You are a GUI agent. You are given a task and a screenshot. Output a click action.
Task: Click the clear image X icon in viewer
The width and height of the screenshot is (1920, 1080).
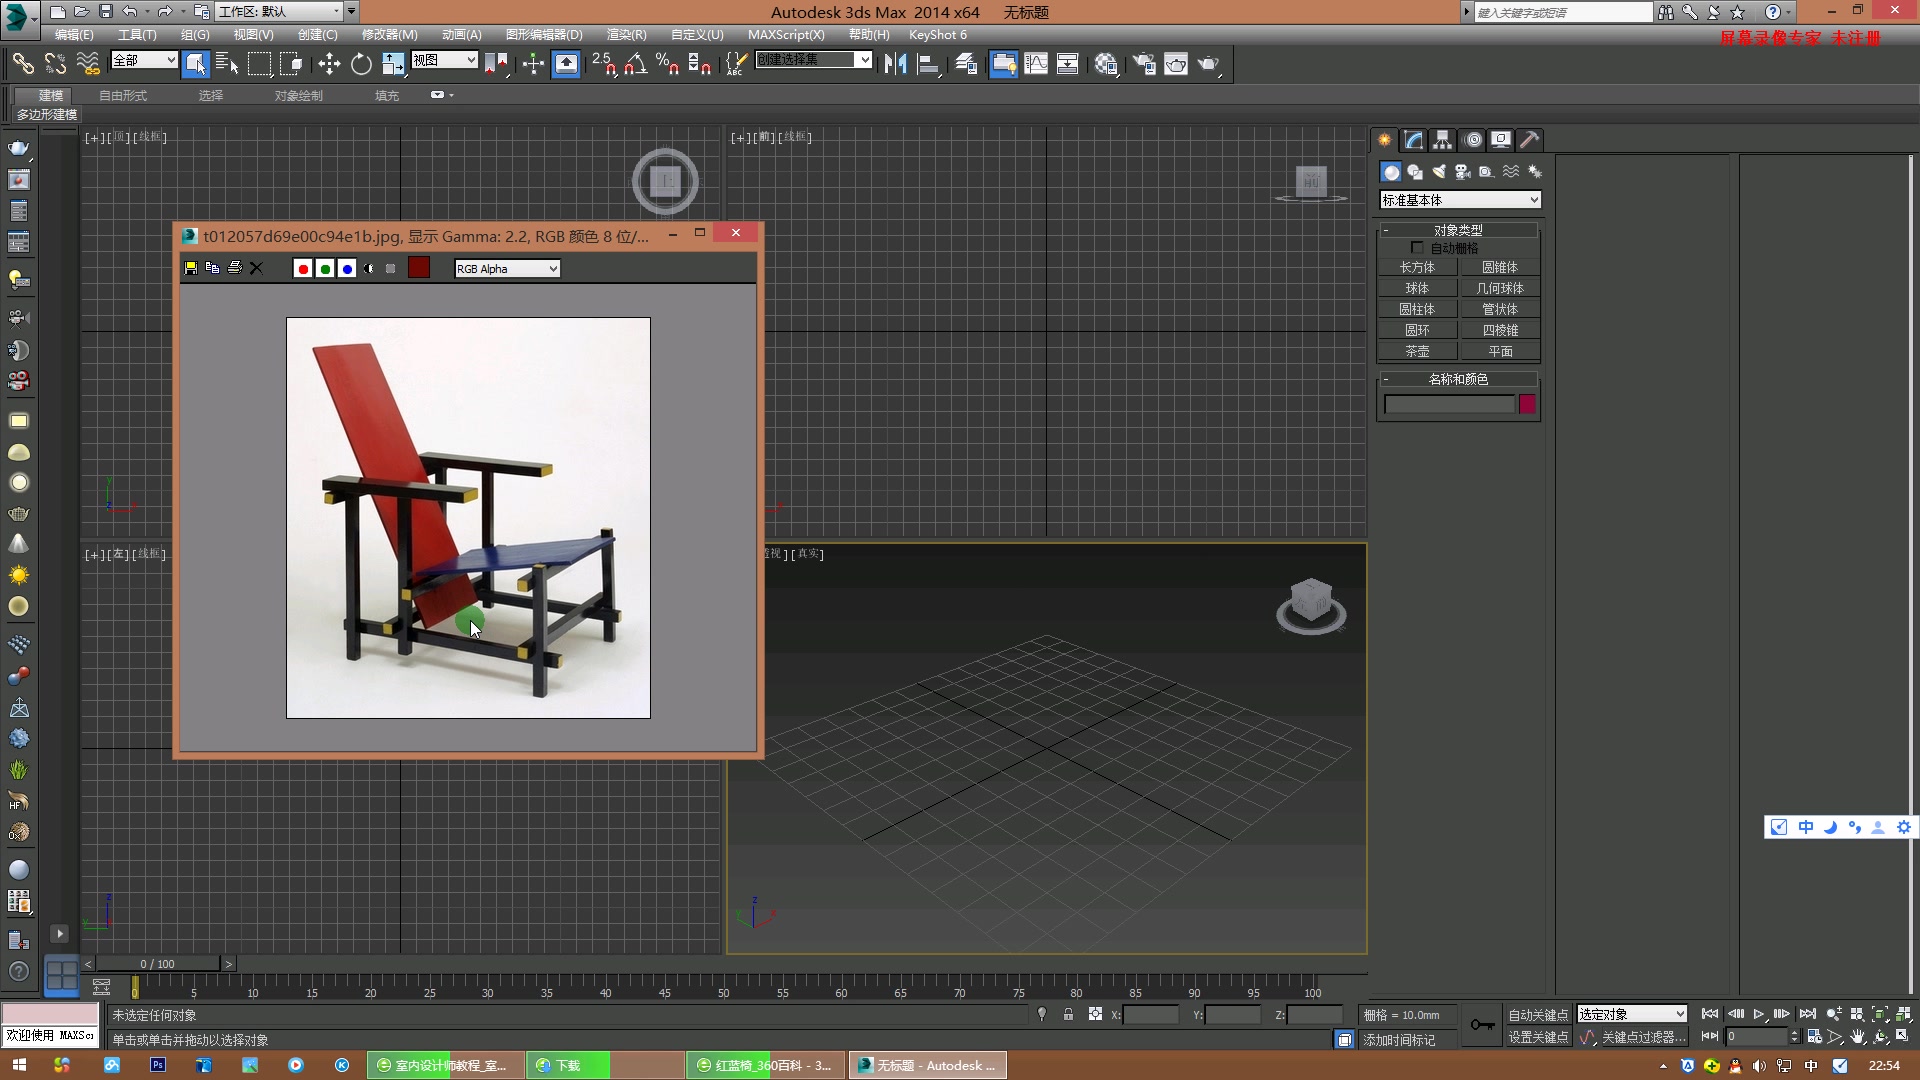pos(256,268)
